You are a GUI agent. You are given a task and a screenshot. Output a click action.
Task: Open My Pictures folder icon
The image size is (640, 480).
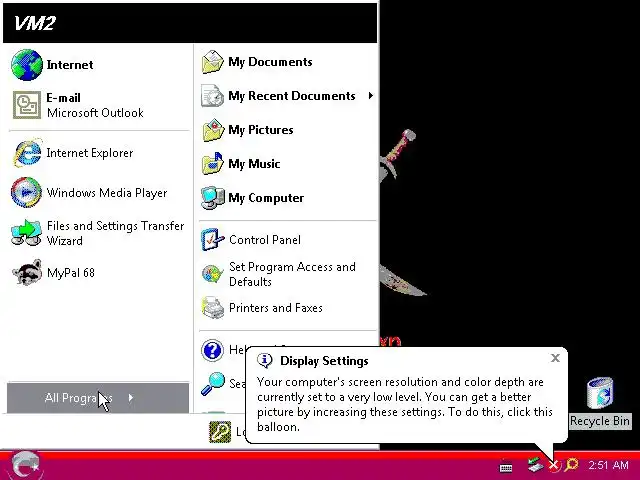point(213,130)
